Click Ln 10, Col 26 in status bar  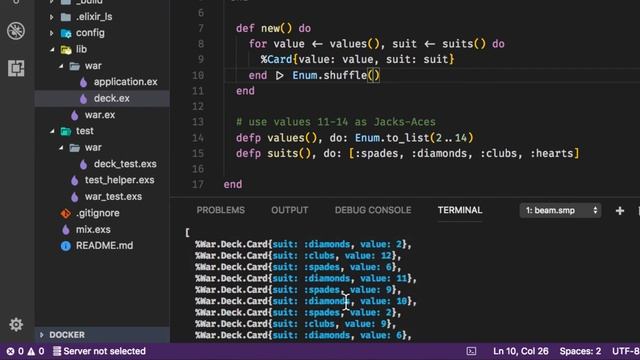[520, 351]
